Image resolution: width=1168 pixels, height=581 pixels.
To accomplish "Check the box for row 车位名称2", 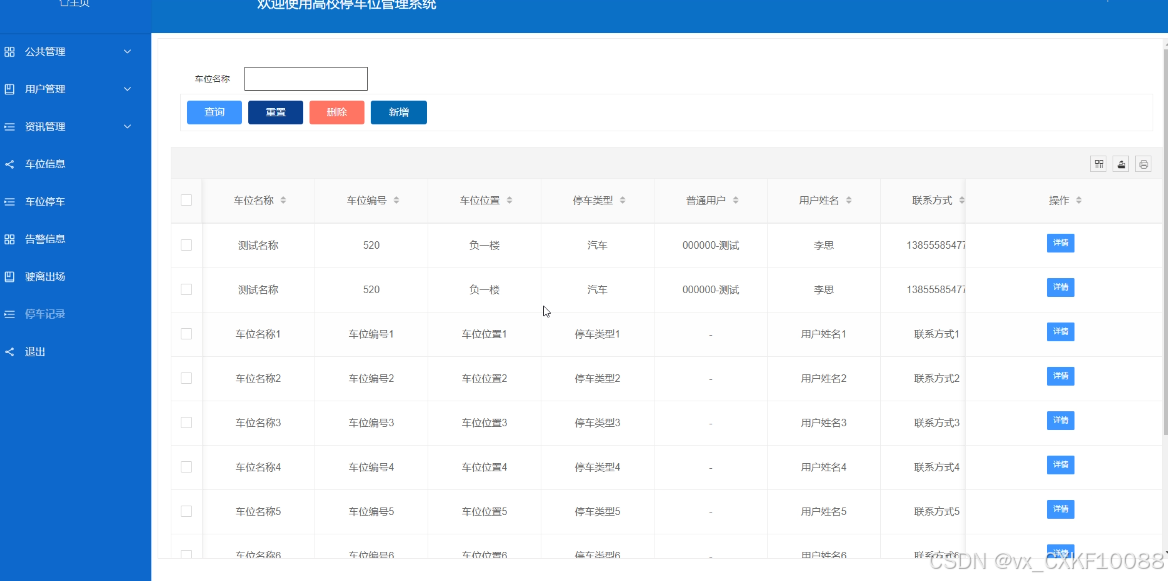I will (x=186, y=378).
